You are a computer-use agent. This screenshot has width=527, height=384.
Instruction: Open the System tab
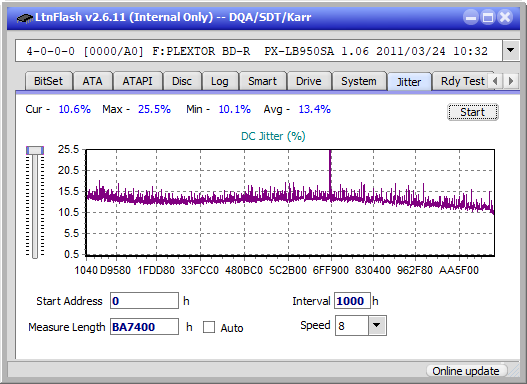click(x=359, y=81)
